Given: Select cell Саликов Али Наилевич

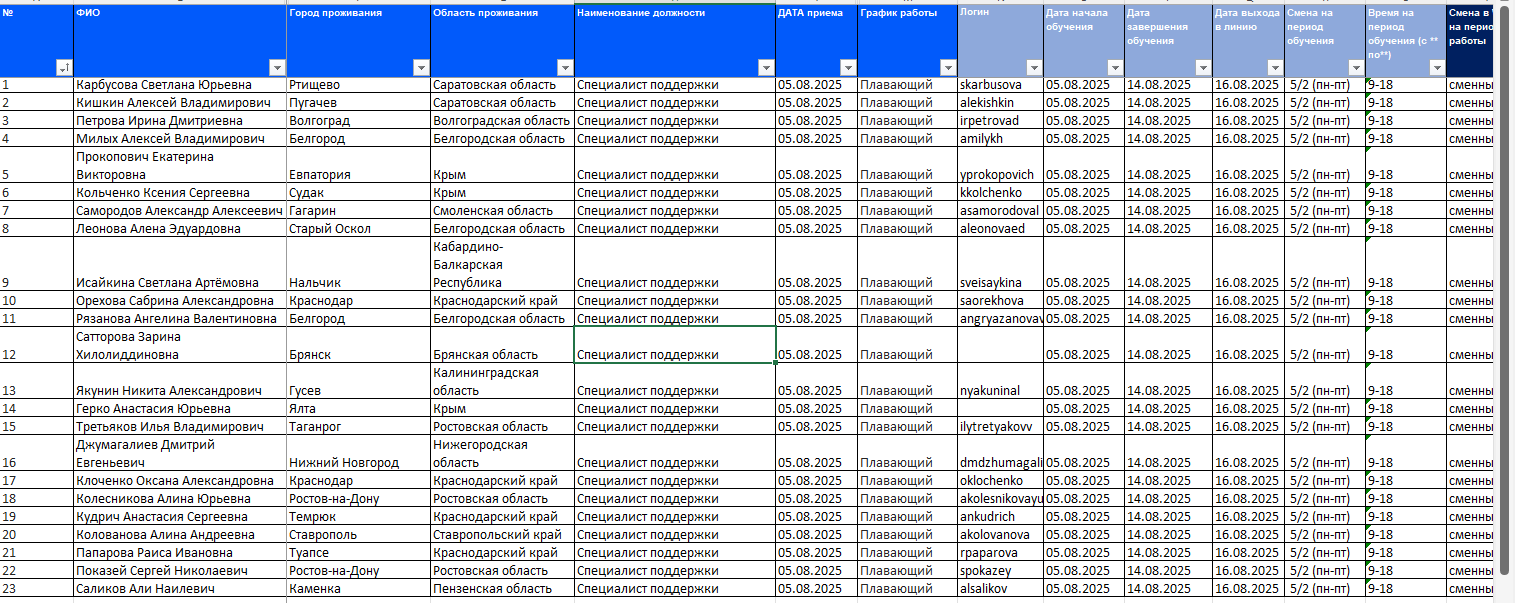Looking at the screenshot, I should coord(180,589).
